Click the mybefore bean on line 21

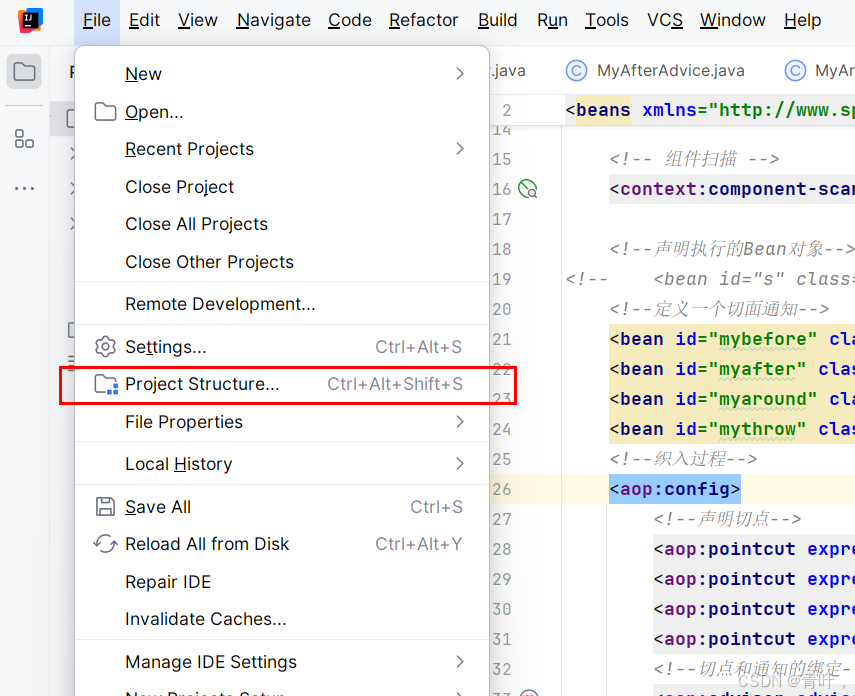click(732, 339)
